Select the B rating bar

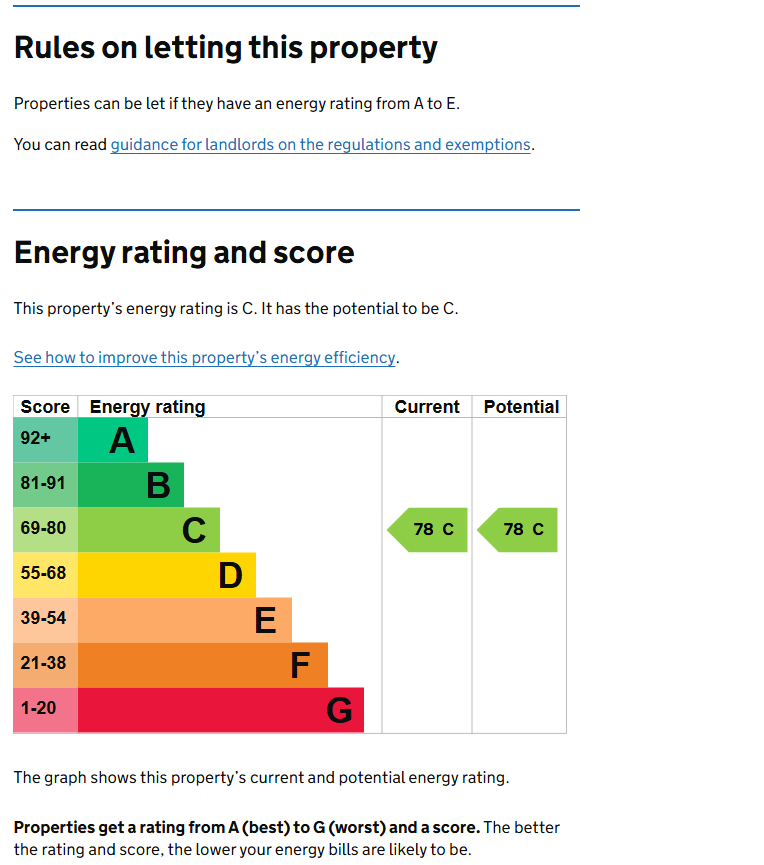coord(131,485)
